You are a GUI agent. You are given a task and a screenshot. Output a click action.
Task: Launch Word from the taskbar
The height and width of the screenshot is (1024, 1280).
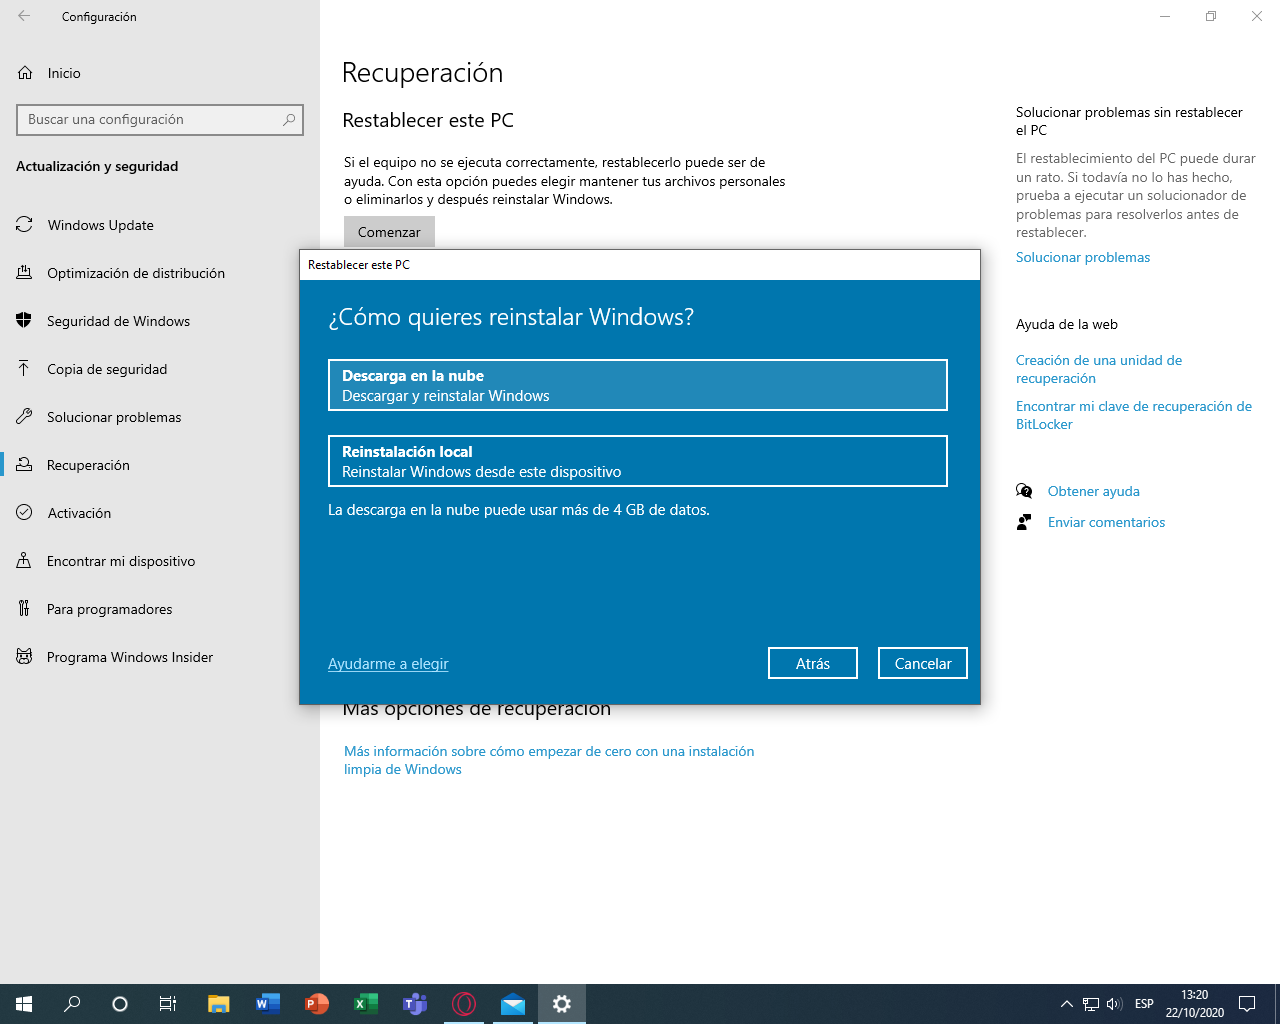tap(267, 1004)
